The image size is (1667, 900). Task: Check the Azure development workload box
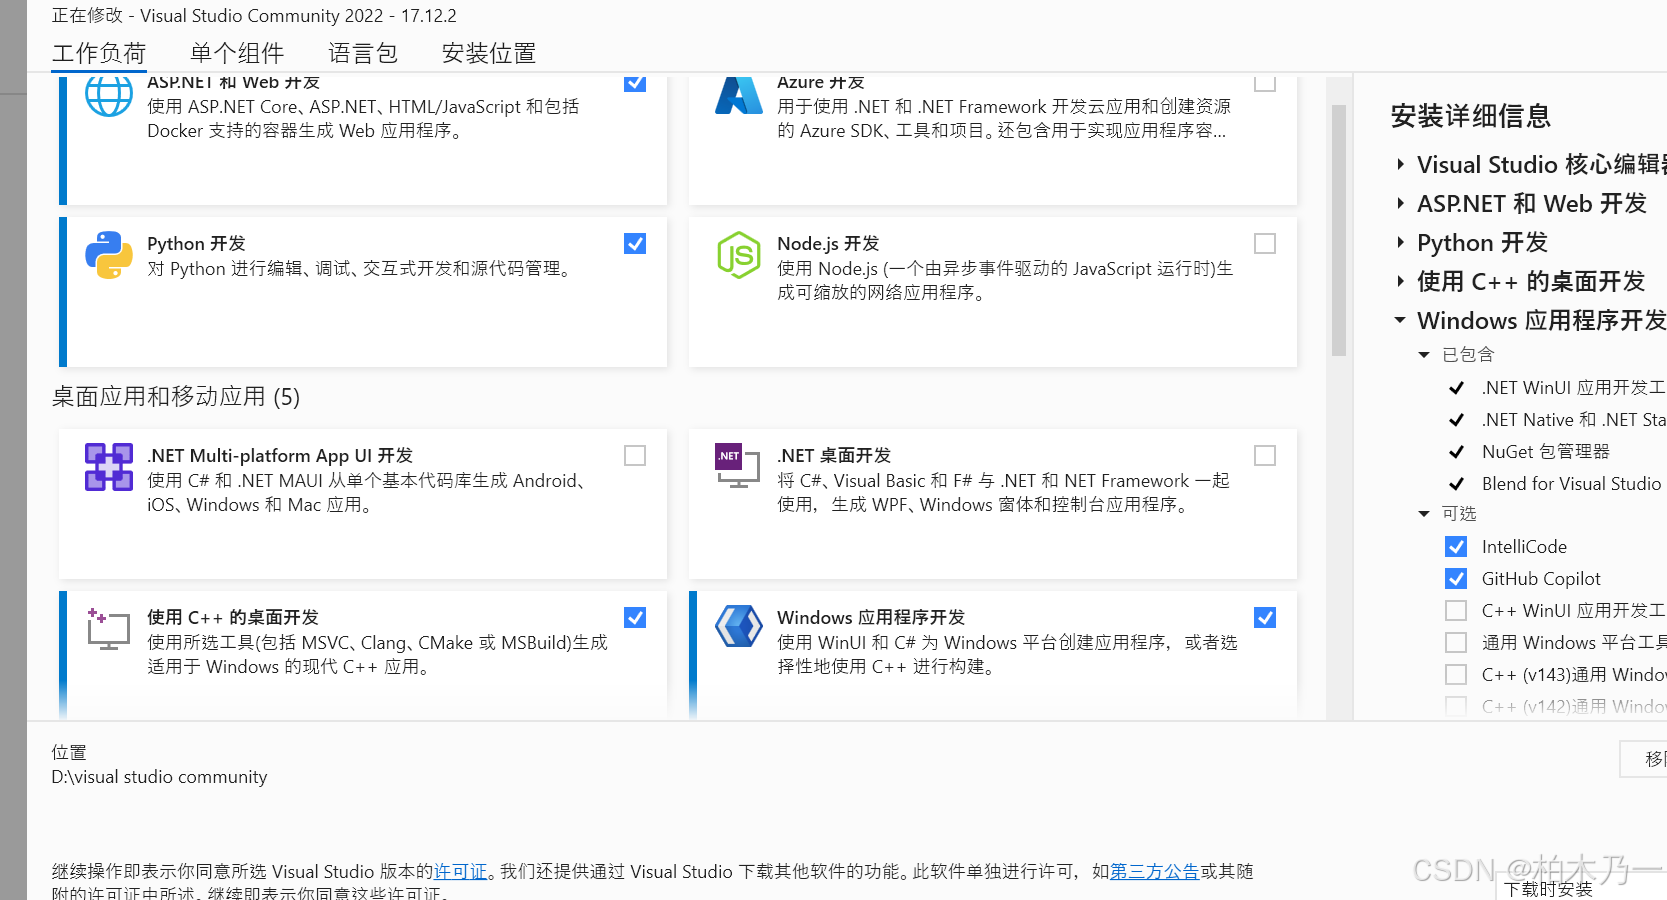point(1265,82)
